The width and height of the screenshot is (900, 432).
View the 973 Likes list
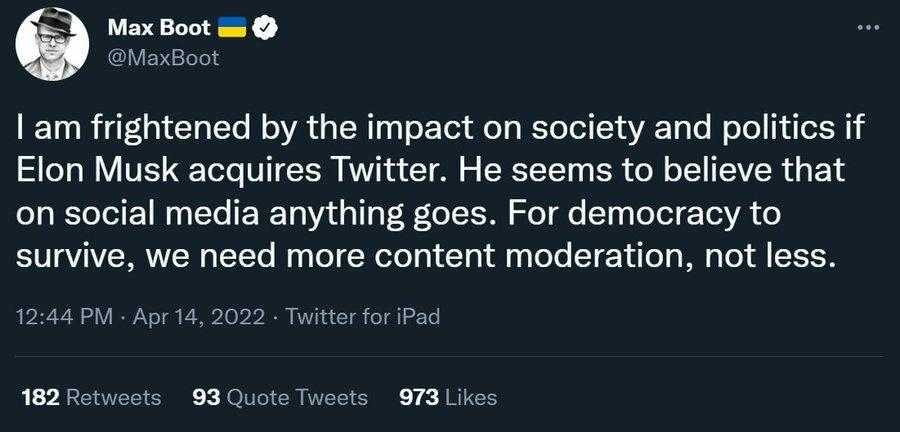click(448, 397)
